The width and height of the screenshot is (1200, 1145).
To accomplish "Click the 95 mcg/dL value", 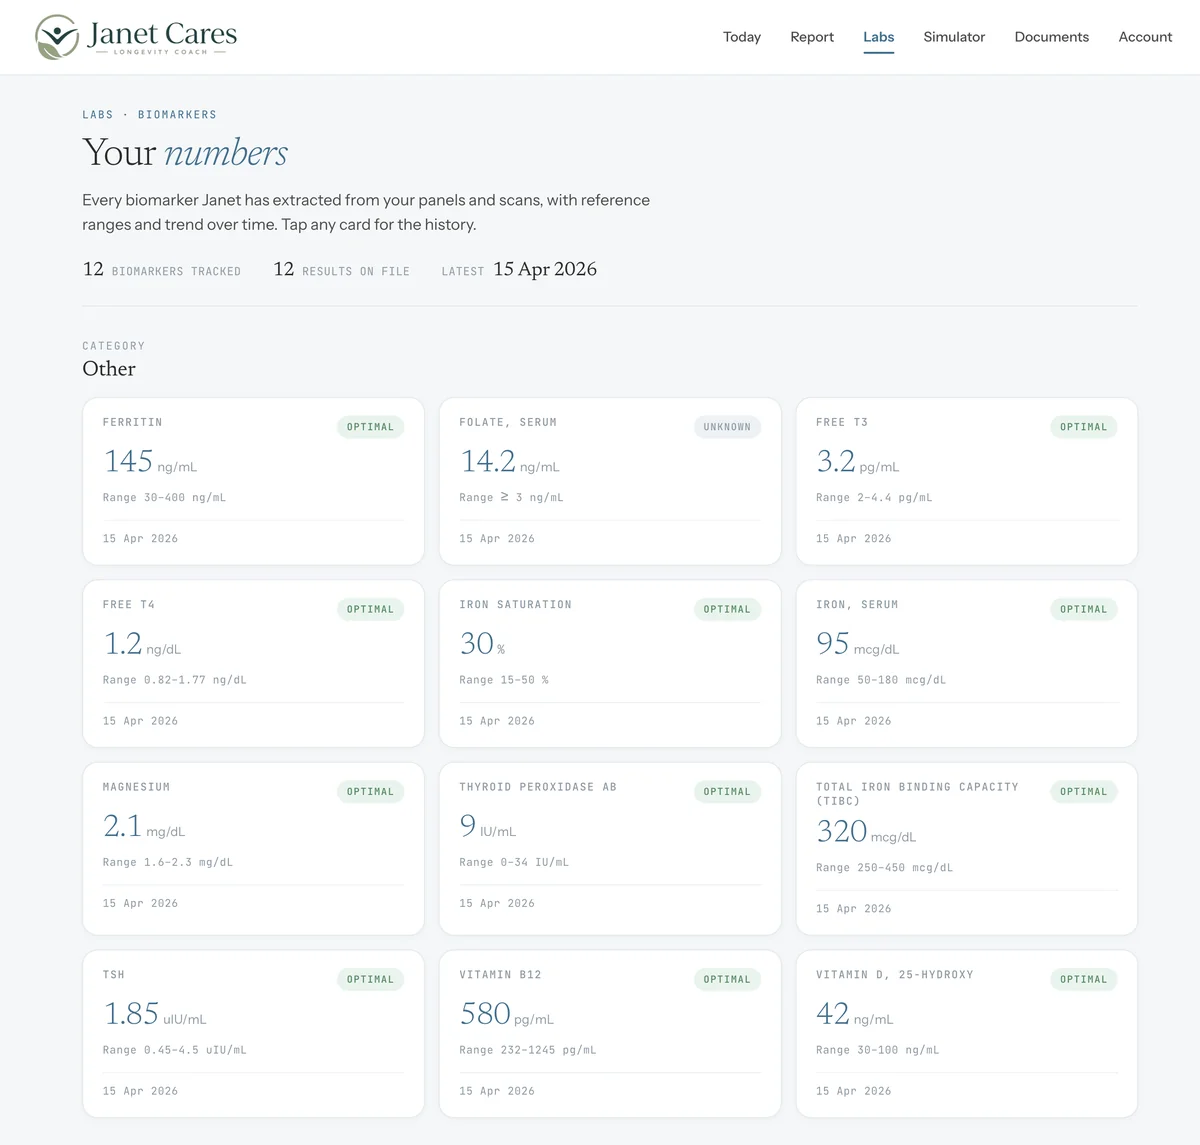I will coord(858,644).
